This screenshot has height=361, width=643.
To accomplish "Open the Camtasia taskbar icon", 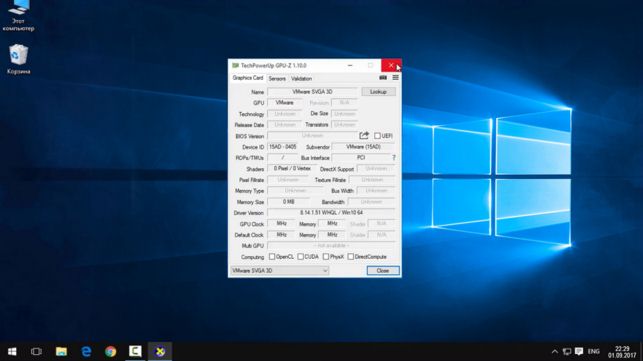I will coord(135,352).
